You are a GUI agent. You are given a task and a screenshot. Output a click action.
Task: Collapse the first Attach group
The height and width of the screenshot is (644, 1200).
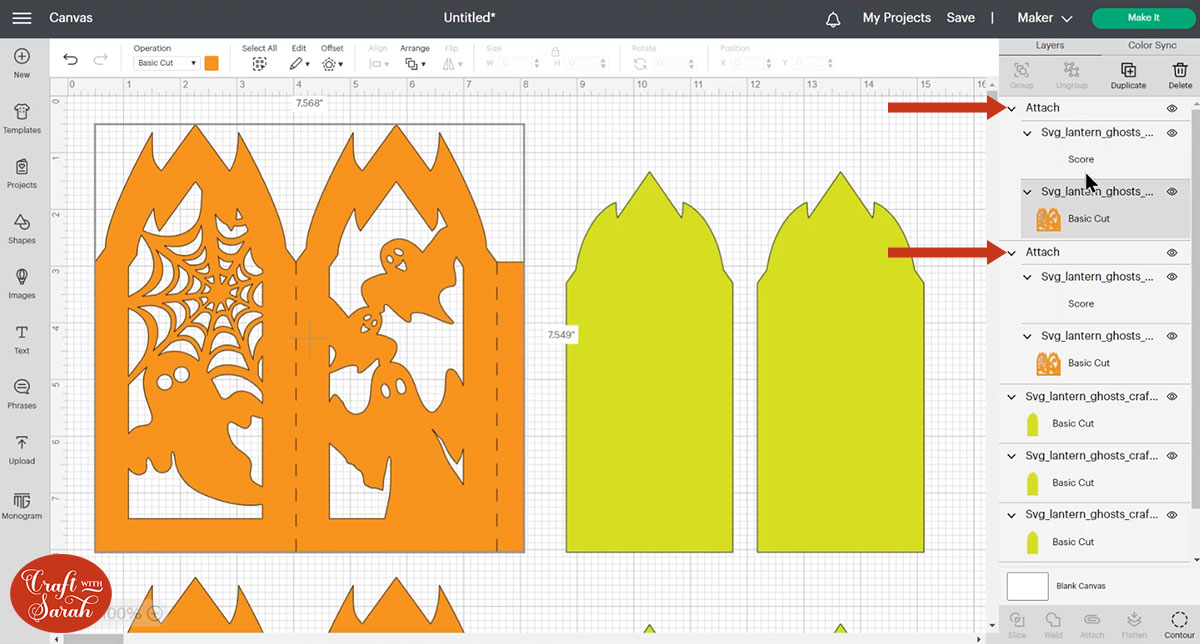pos(1012,108)
